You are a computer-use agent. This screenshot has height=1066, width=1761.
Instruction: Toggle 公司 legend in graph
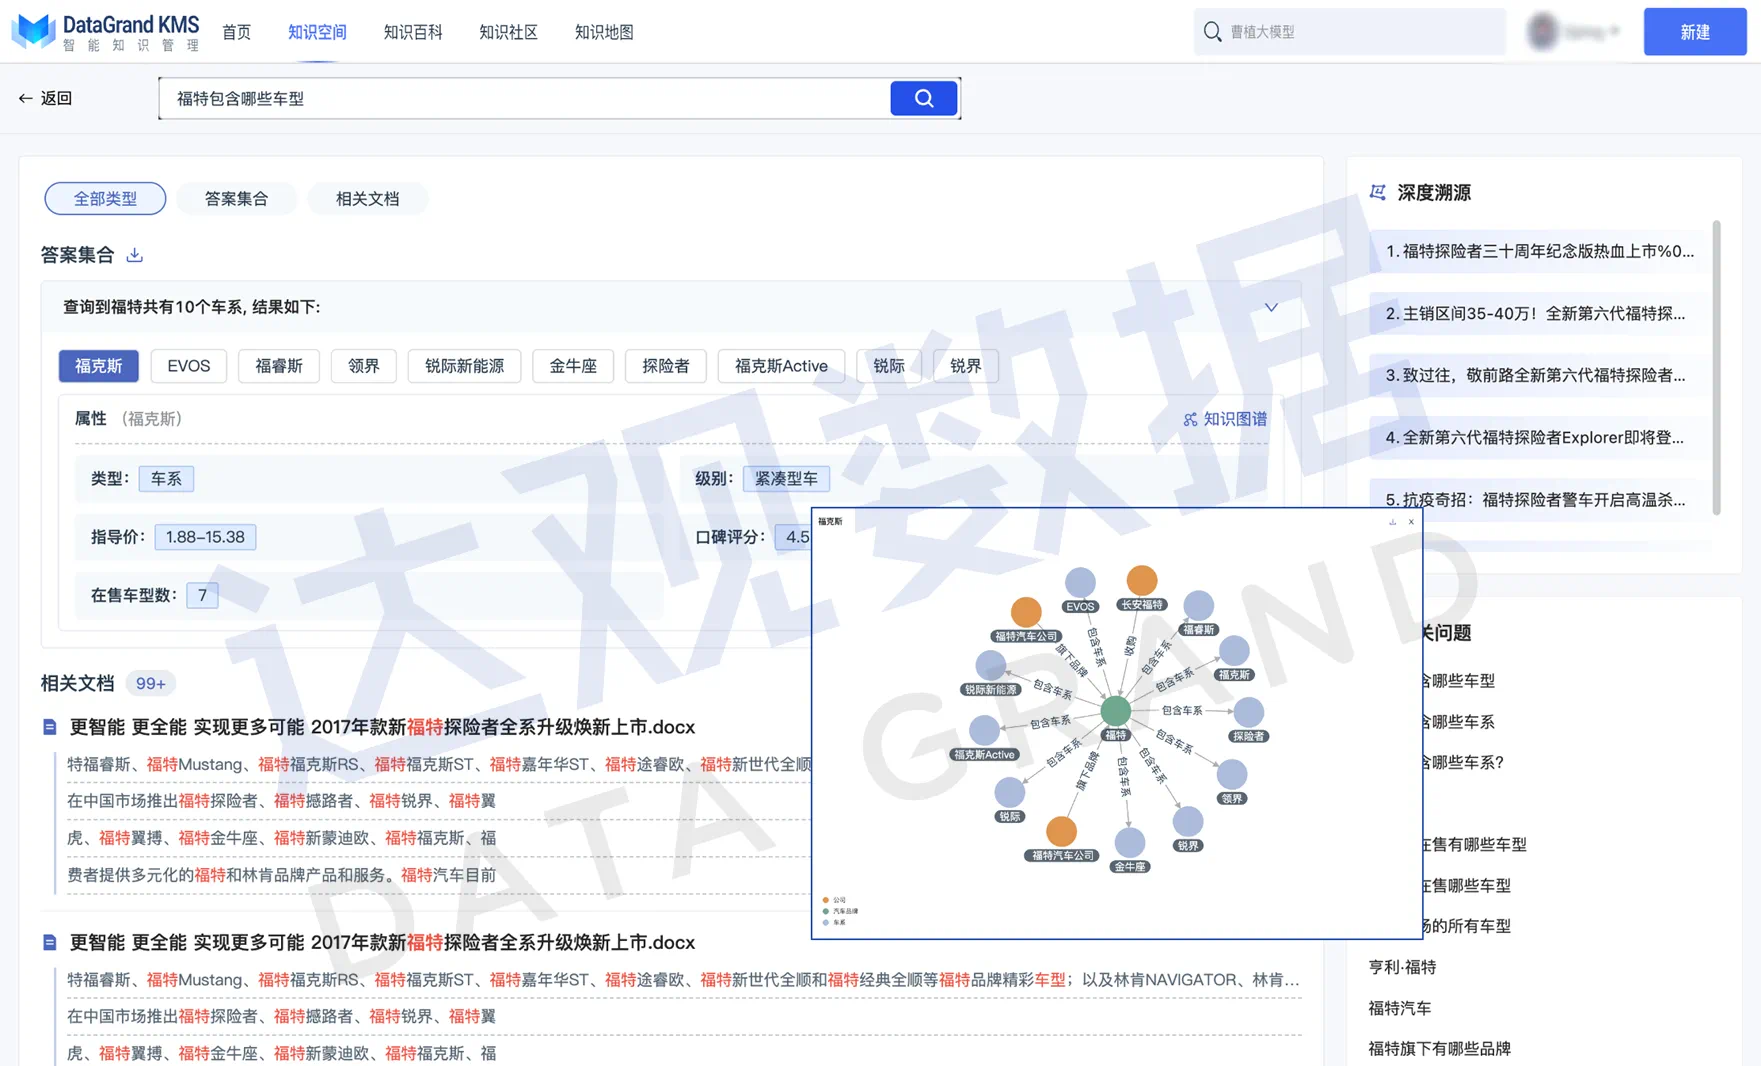pyautogui.click(x=834, y=900)
